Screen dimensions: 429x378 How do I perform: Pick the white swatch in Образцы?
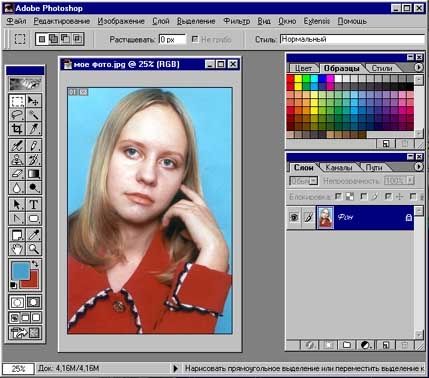pos(338,79)
